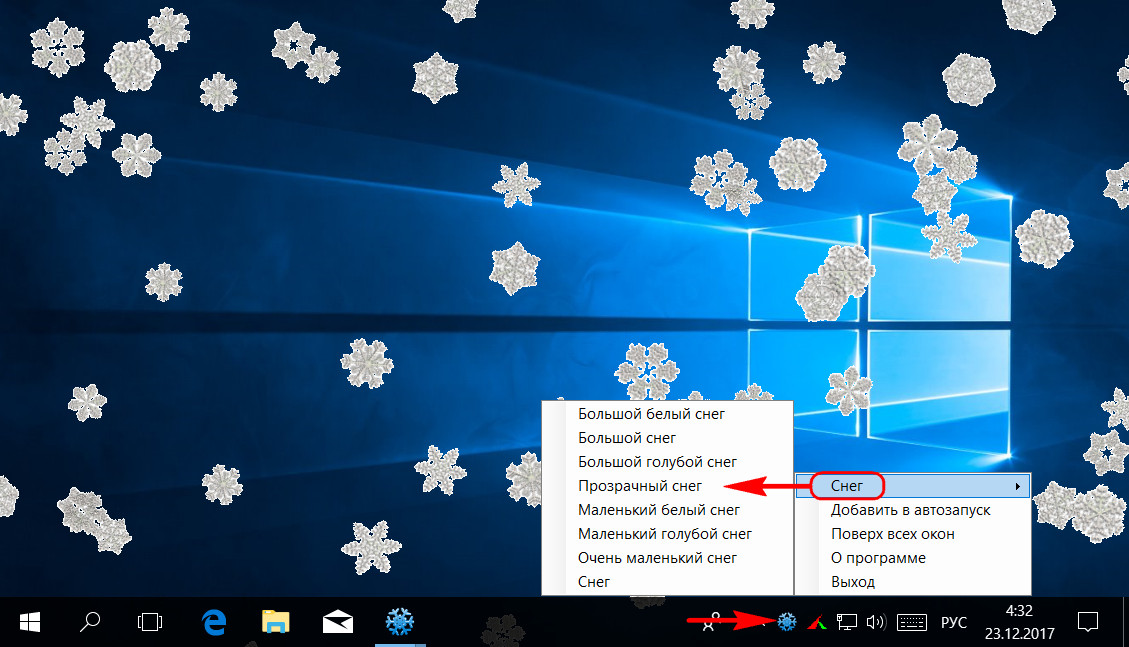Choose Прозрачный снег in submenu
1129x647 pixels.
coord(639,486)
